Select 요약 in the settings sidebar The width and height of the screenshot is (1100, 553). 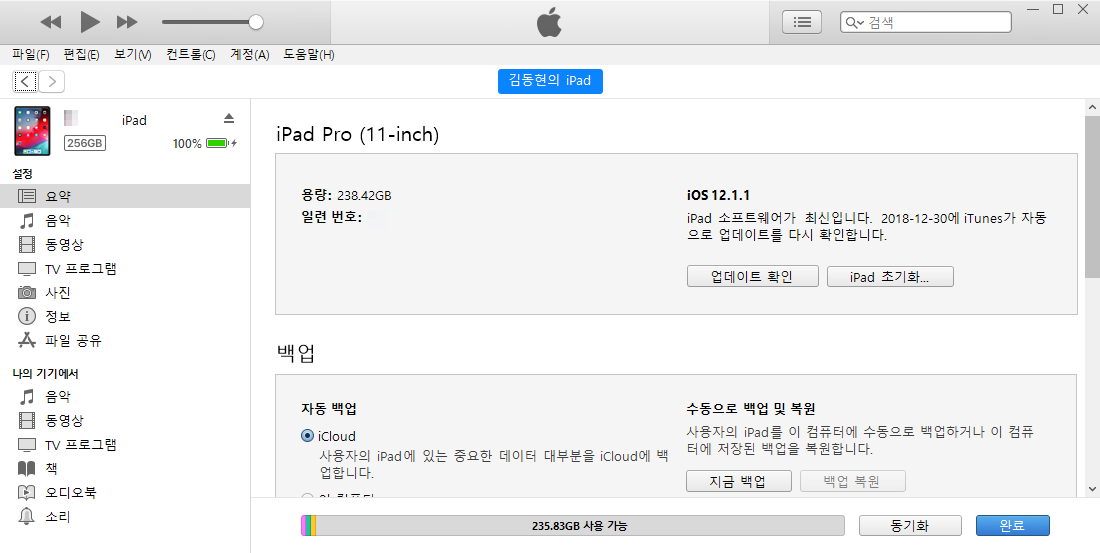click(x=125, y=196)
